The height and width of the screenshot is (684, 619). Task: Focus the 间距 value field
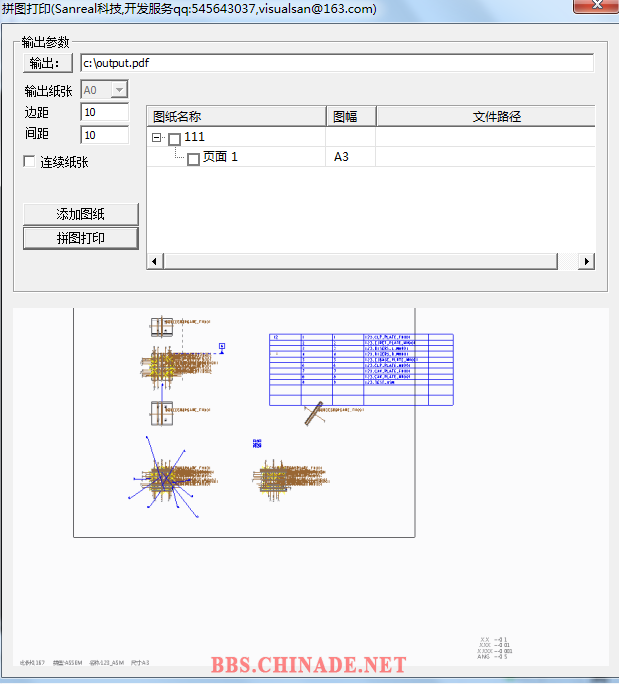click(105, 135)
